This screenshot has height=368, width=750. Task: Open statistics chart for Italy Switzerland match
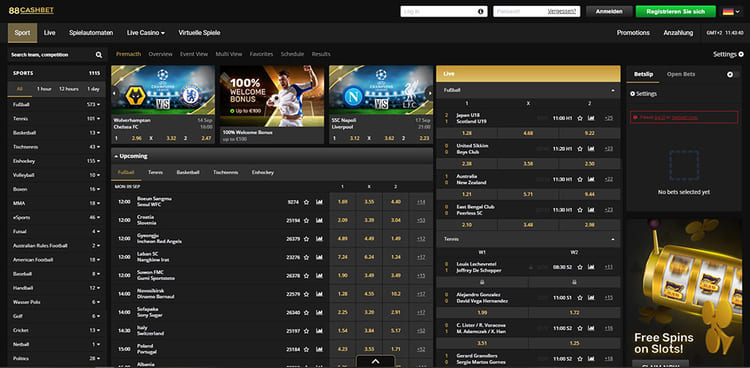[x=319, y=331]
